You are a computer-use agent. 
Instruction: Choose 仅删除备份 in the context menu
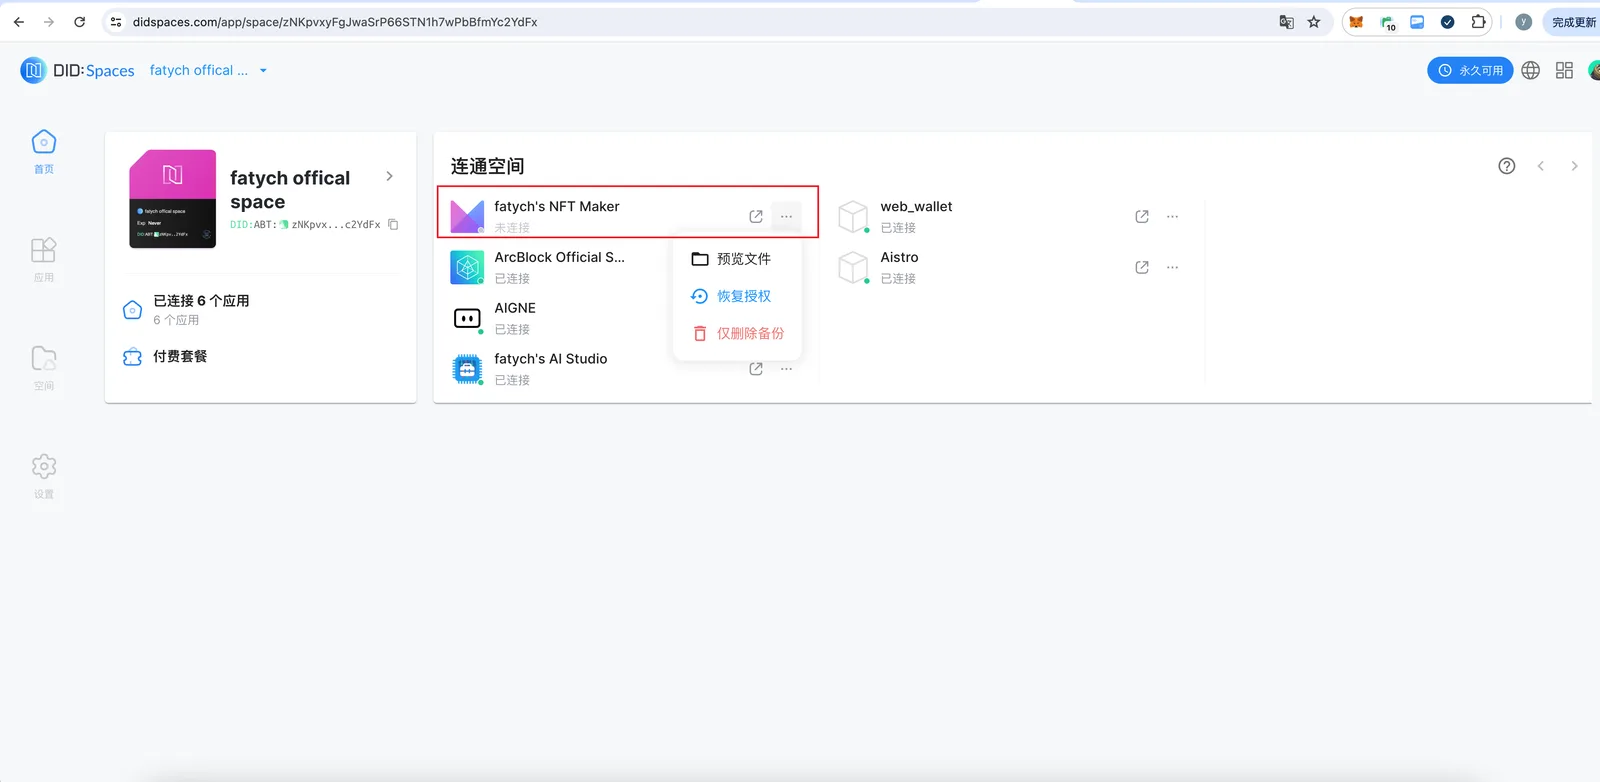pos(738,333)
